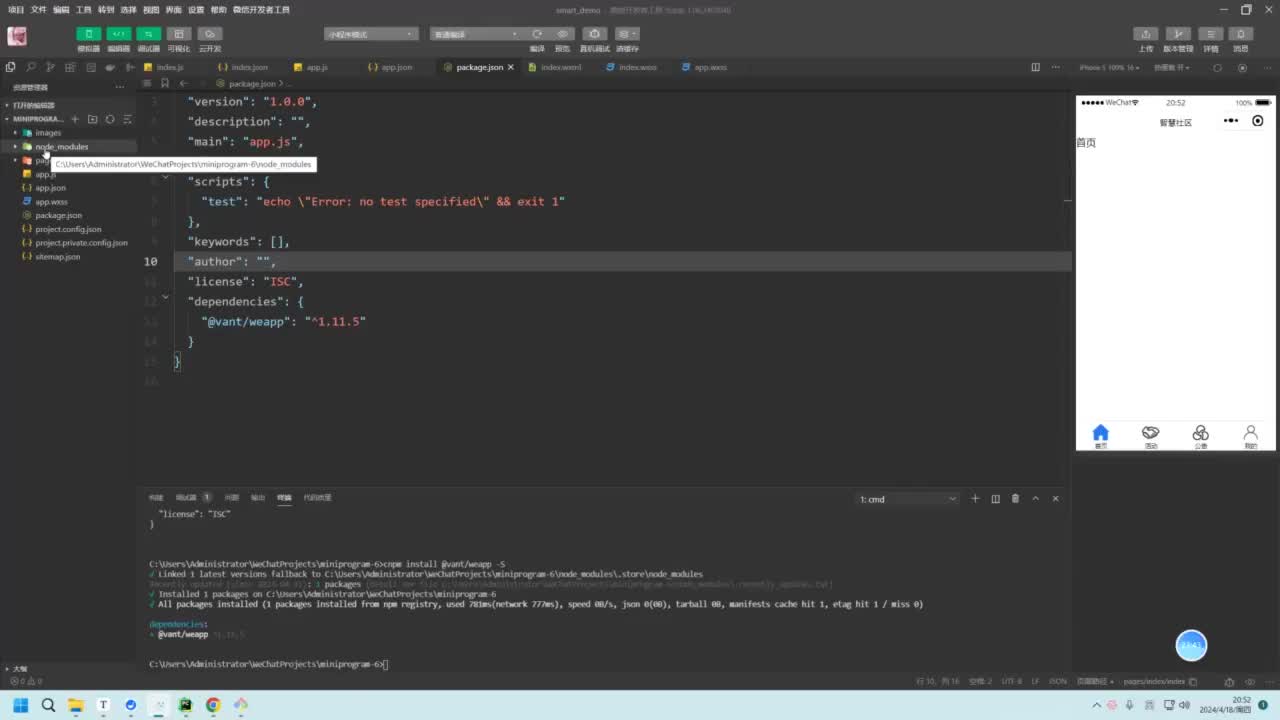
Task: Open the search icon in activity bar
Action: click(x=31, y=67)
